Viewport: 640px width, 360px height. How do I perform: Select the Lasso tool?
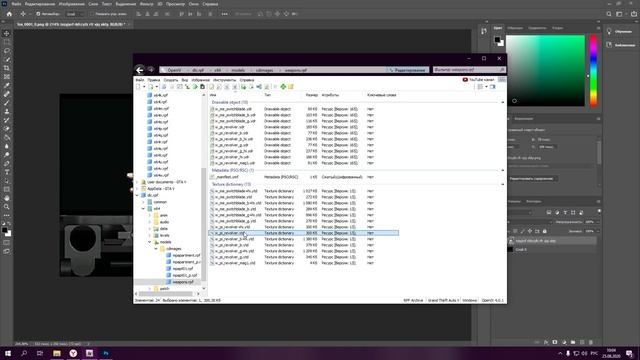7,51
